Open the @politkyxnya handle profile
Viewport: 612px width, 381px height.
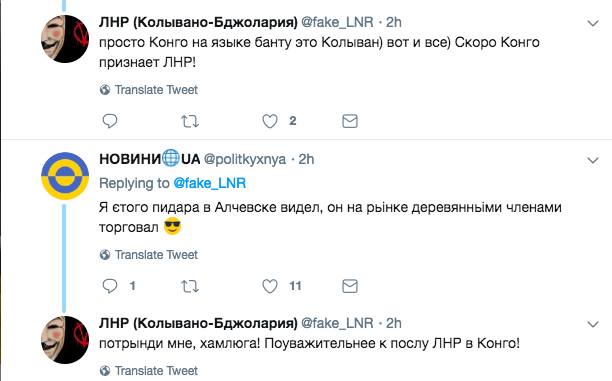[x=245, y=159]
